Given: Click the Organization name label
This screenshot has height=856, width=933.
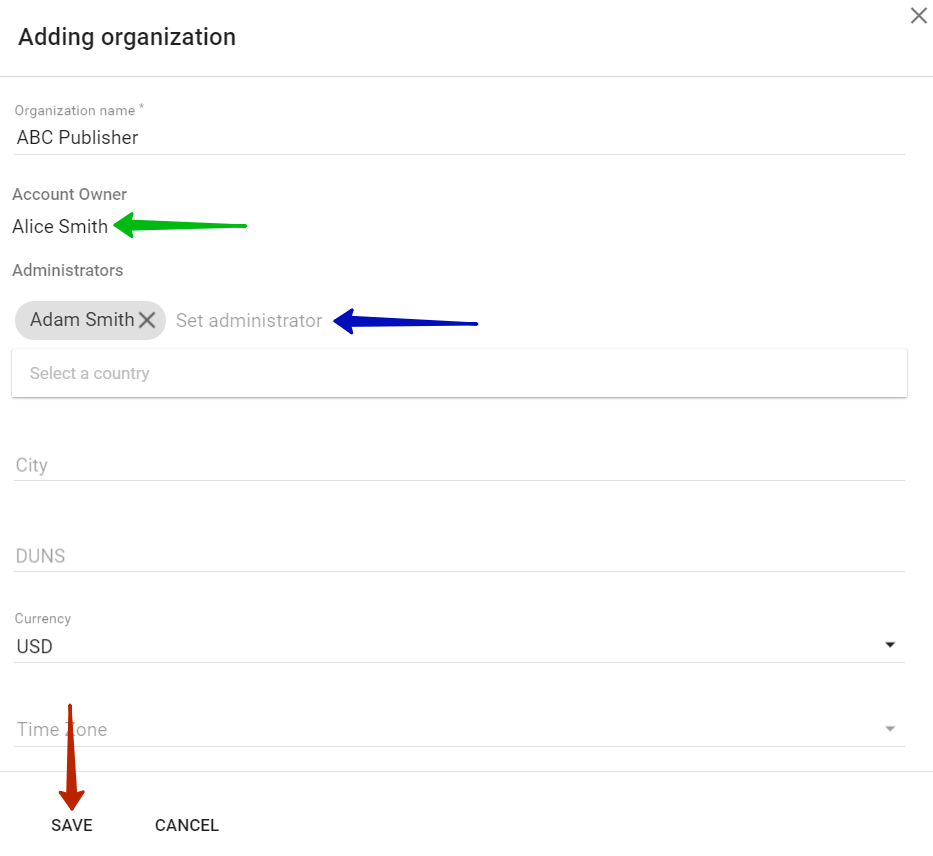Looking at the screenshot, I should pos(76,110).
